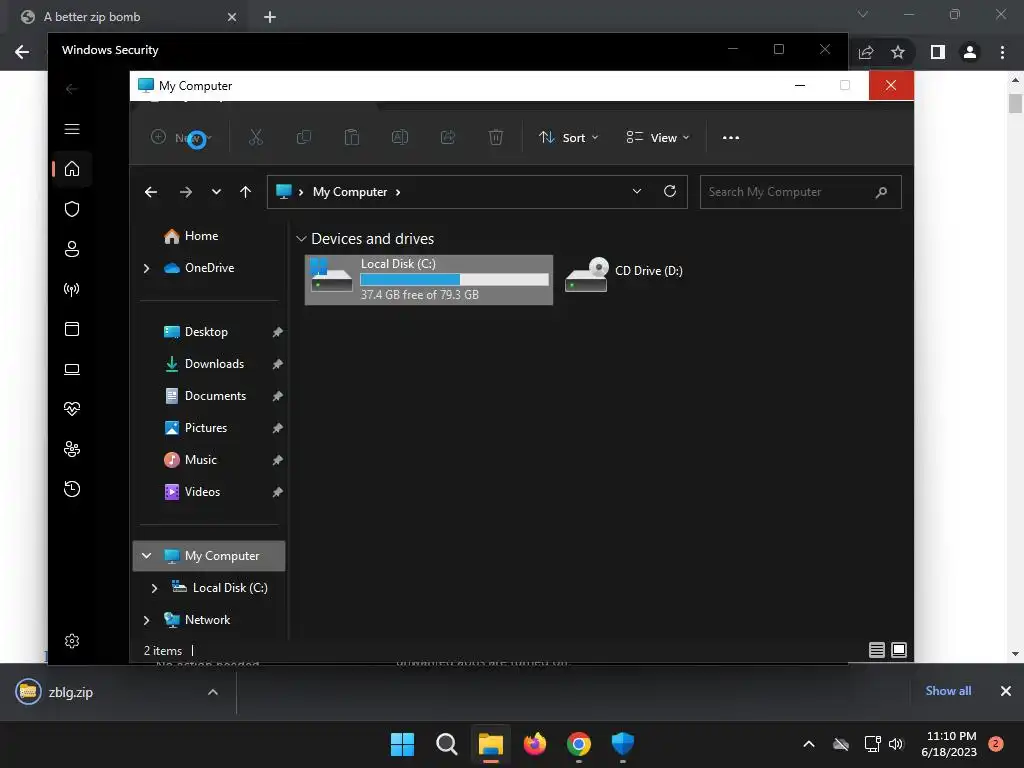The height and width of the screenshot is (768, 1024).
Task: Open Chrome profile icon
Action: coord(970,52)
